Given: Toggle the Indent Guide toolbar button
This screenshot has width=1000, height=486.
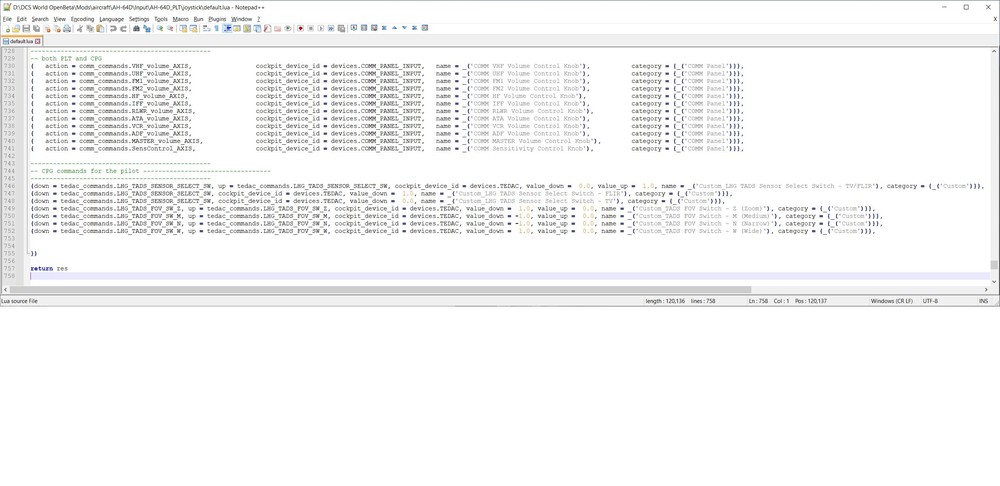Looking at the screenshot, I should pyautogui.click(x=228, y=28).
